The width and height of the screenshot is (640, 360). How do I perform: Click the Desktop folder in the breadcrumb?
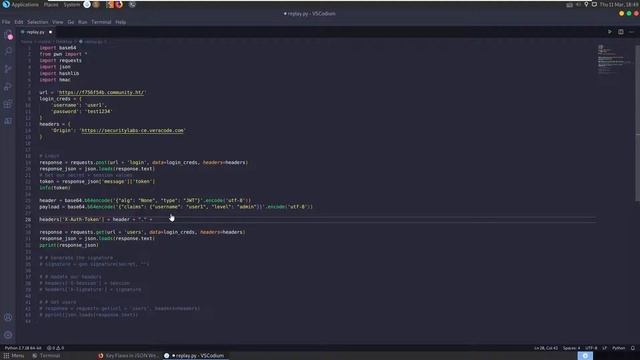tap(64, 42)
